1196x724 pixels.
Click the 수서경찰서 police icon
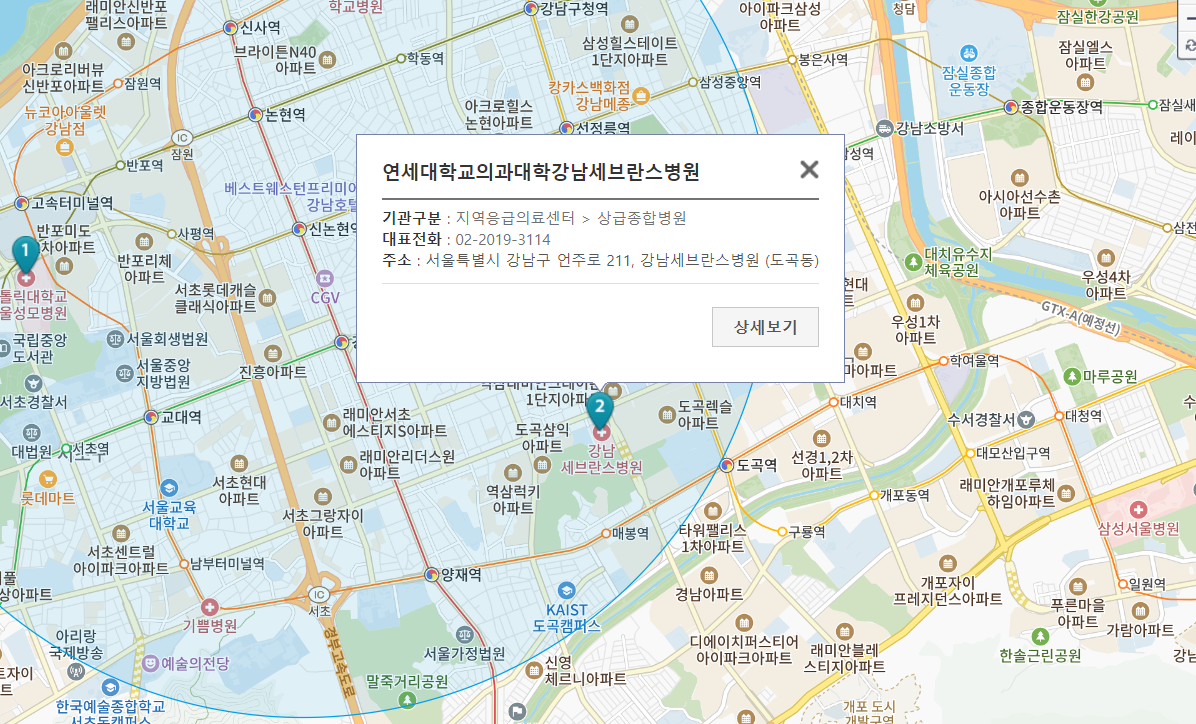pos(1027,419)
